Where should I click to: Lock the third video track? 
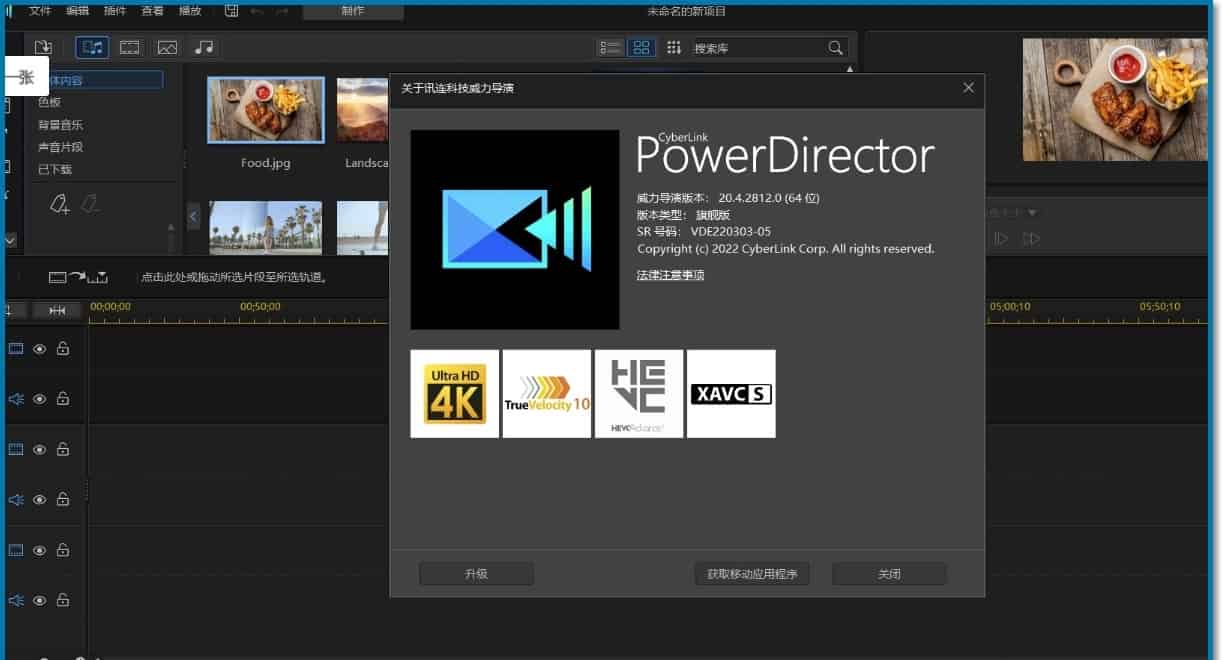63,550
